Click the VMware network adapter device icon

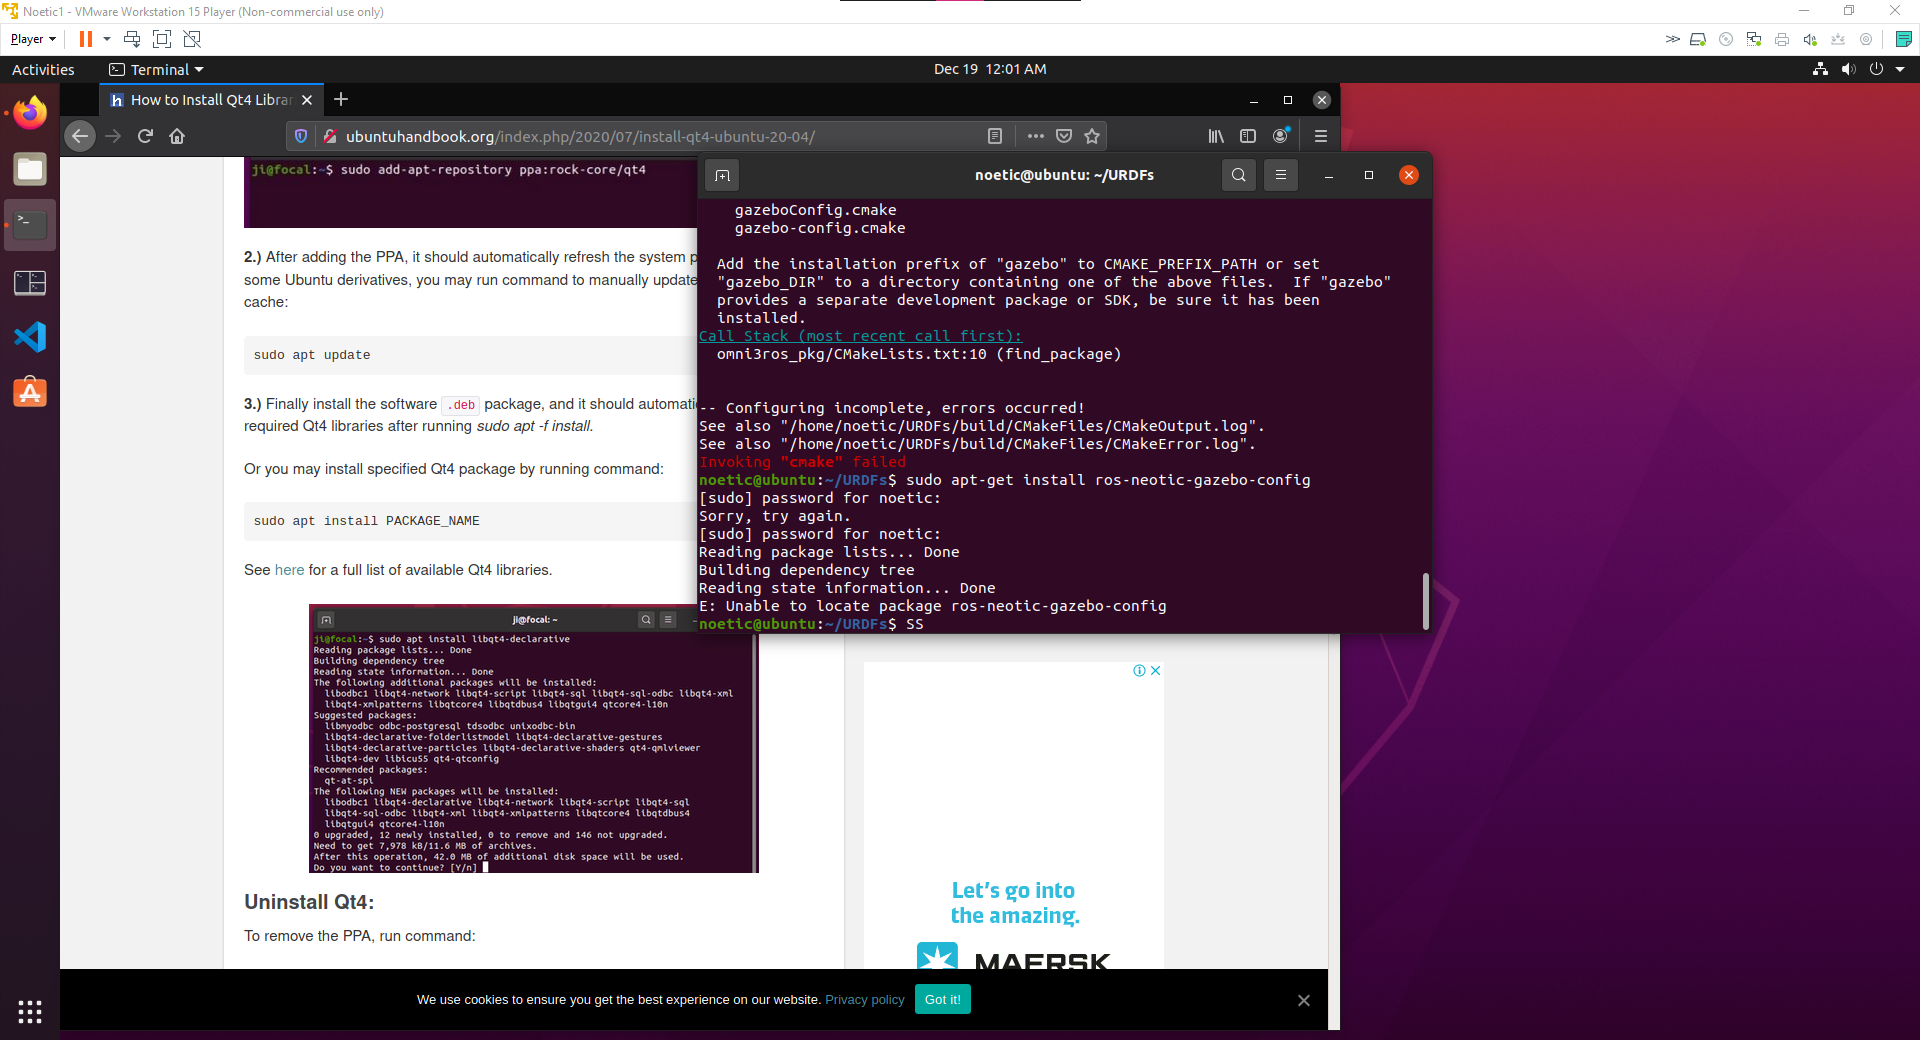1754,39
